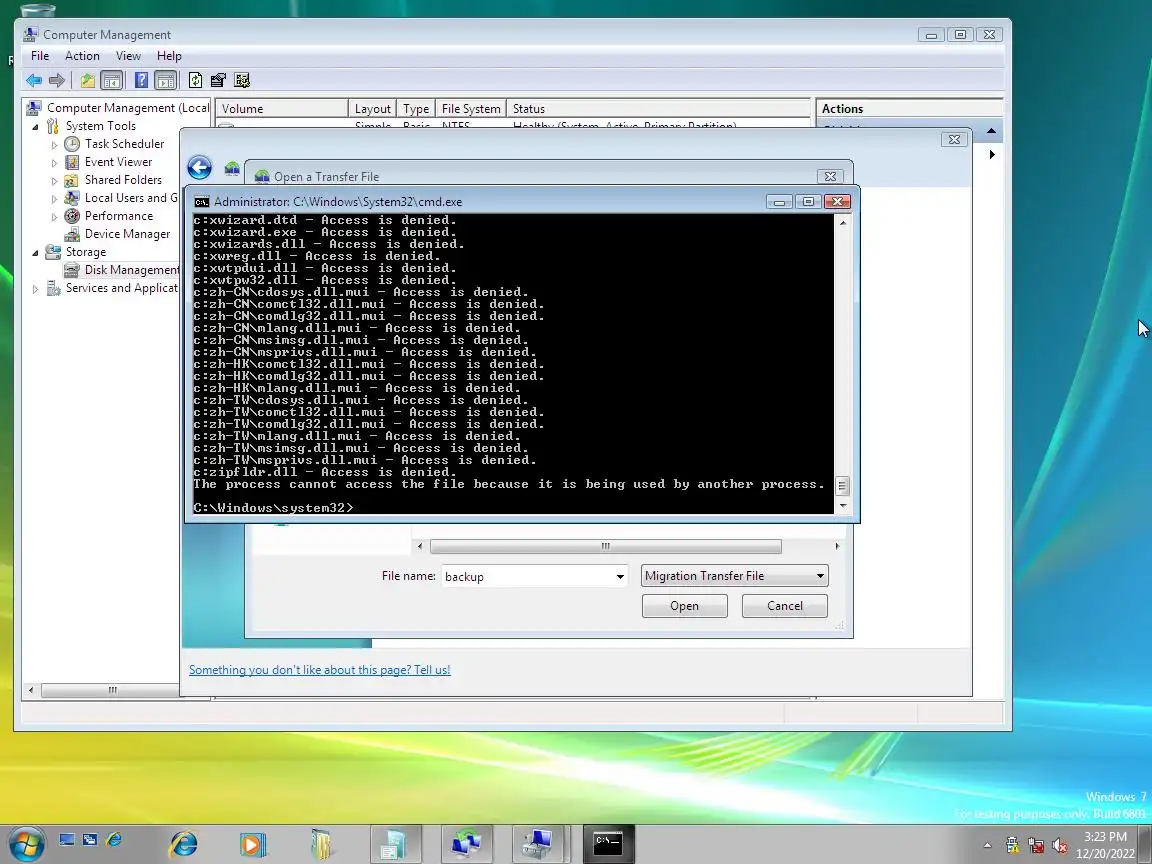Click the network tray icon with red X
The image size is (1152, 864).
[1036, 845]
